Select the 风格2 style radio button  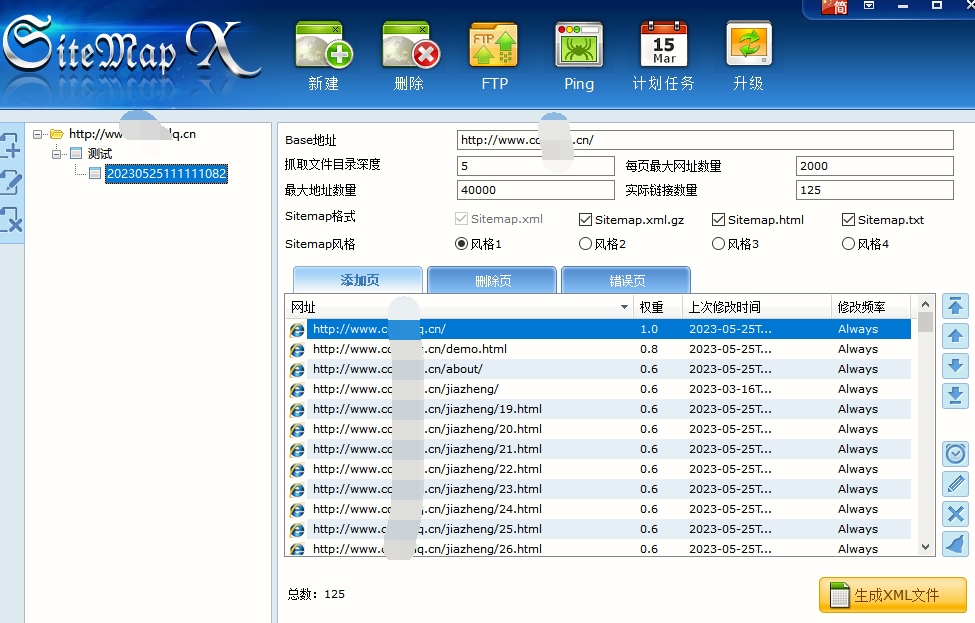tap(585, 244)
